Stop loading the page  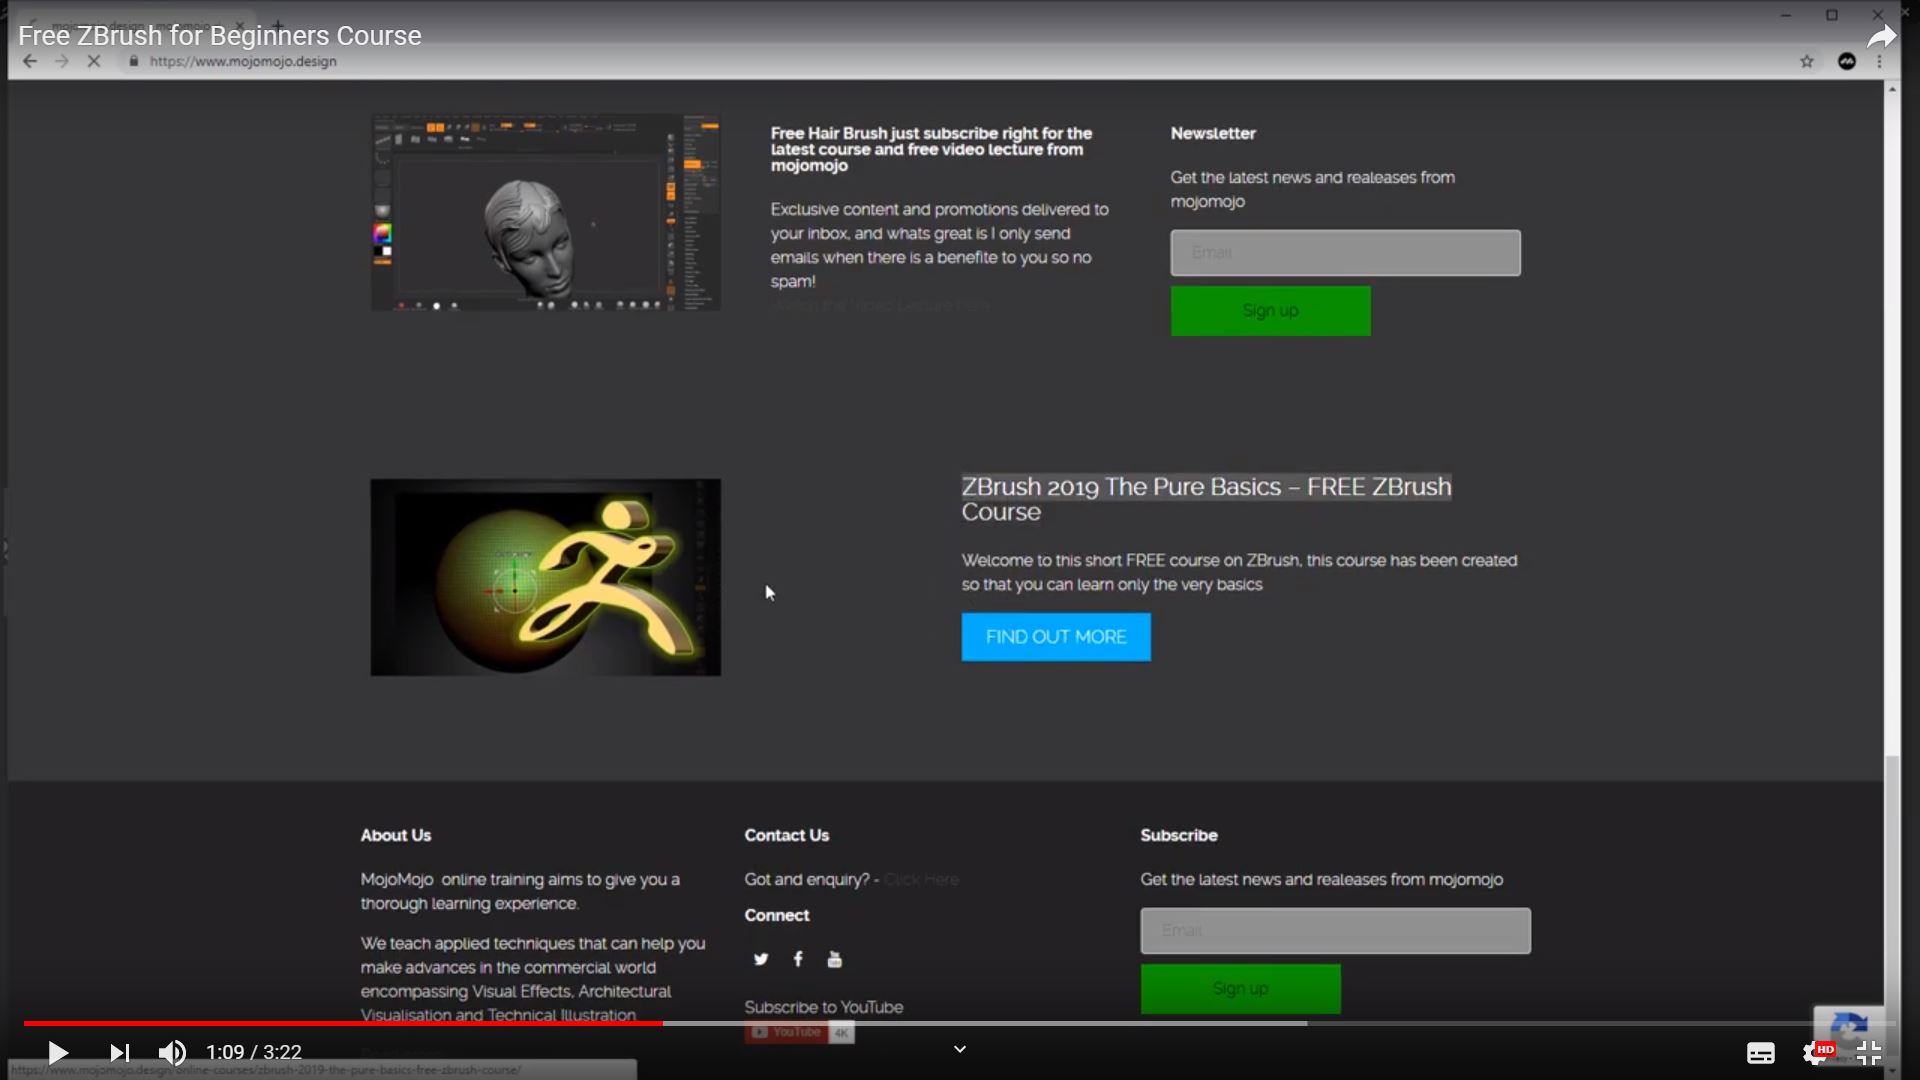click(x=94, y=61)
